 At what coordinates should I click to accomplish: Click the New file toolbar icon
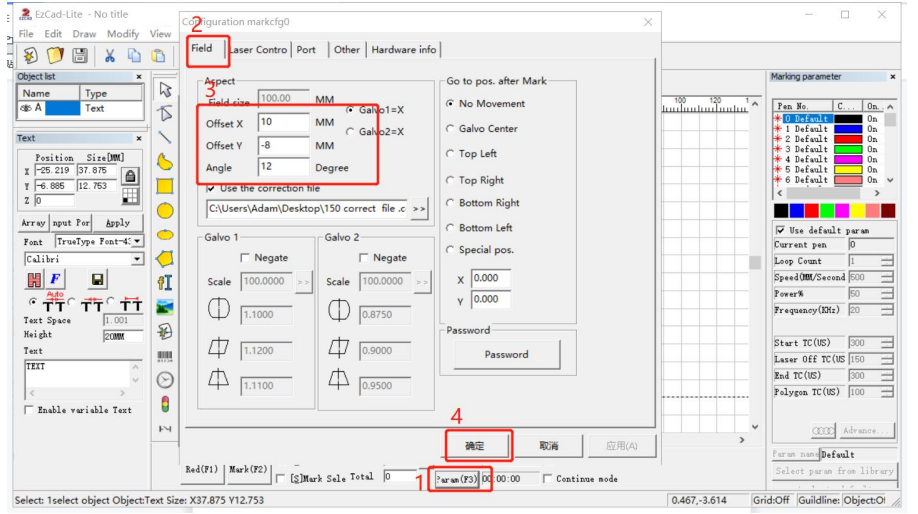(x=30, y=56)
